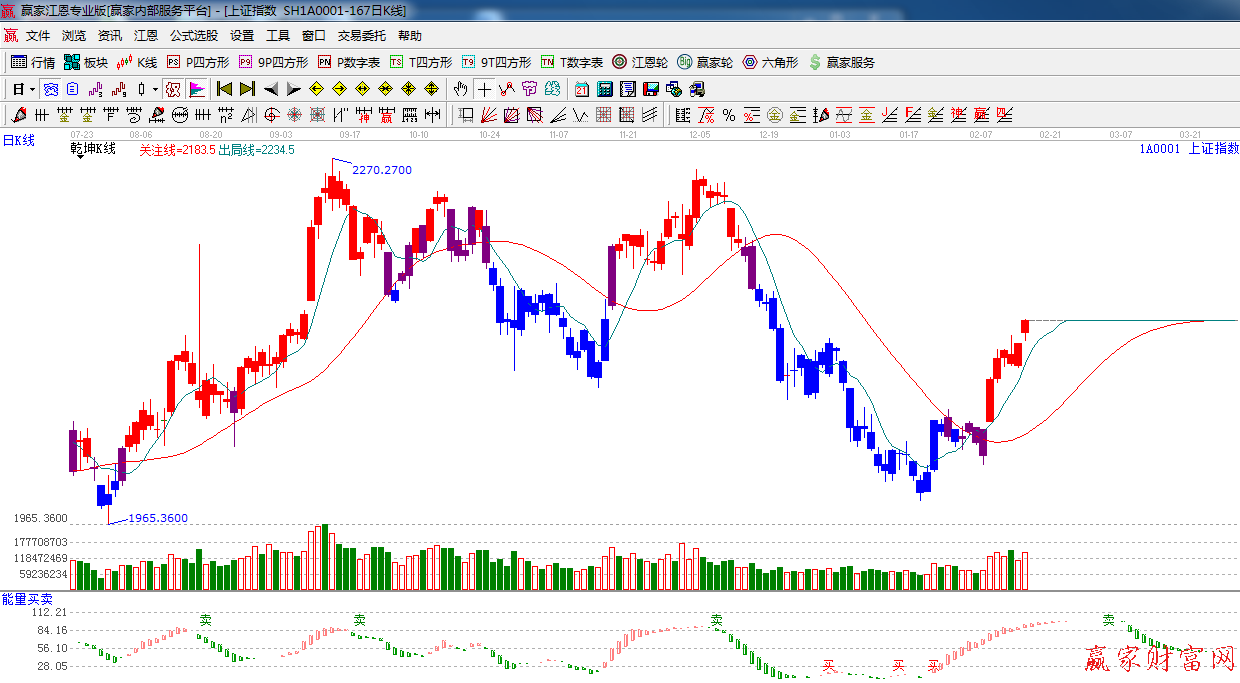Click the 行情 quotes button
This screenshot has width=1240, height=683.
(33, 62)
